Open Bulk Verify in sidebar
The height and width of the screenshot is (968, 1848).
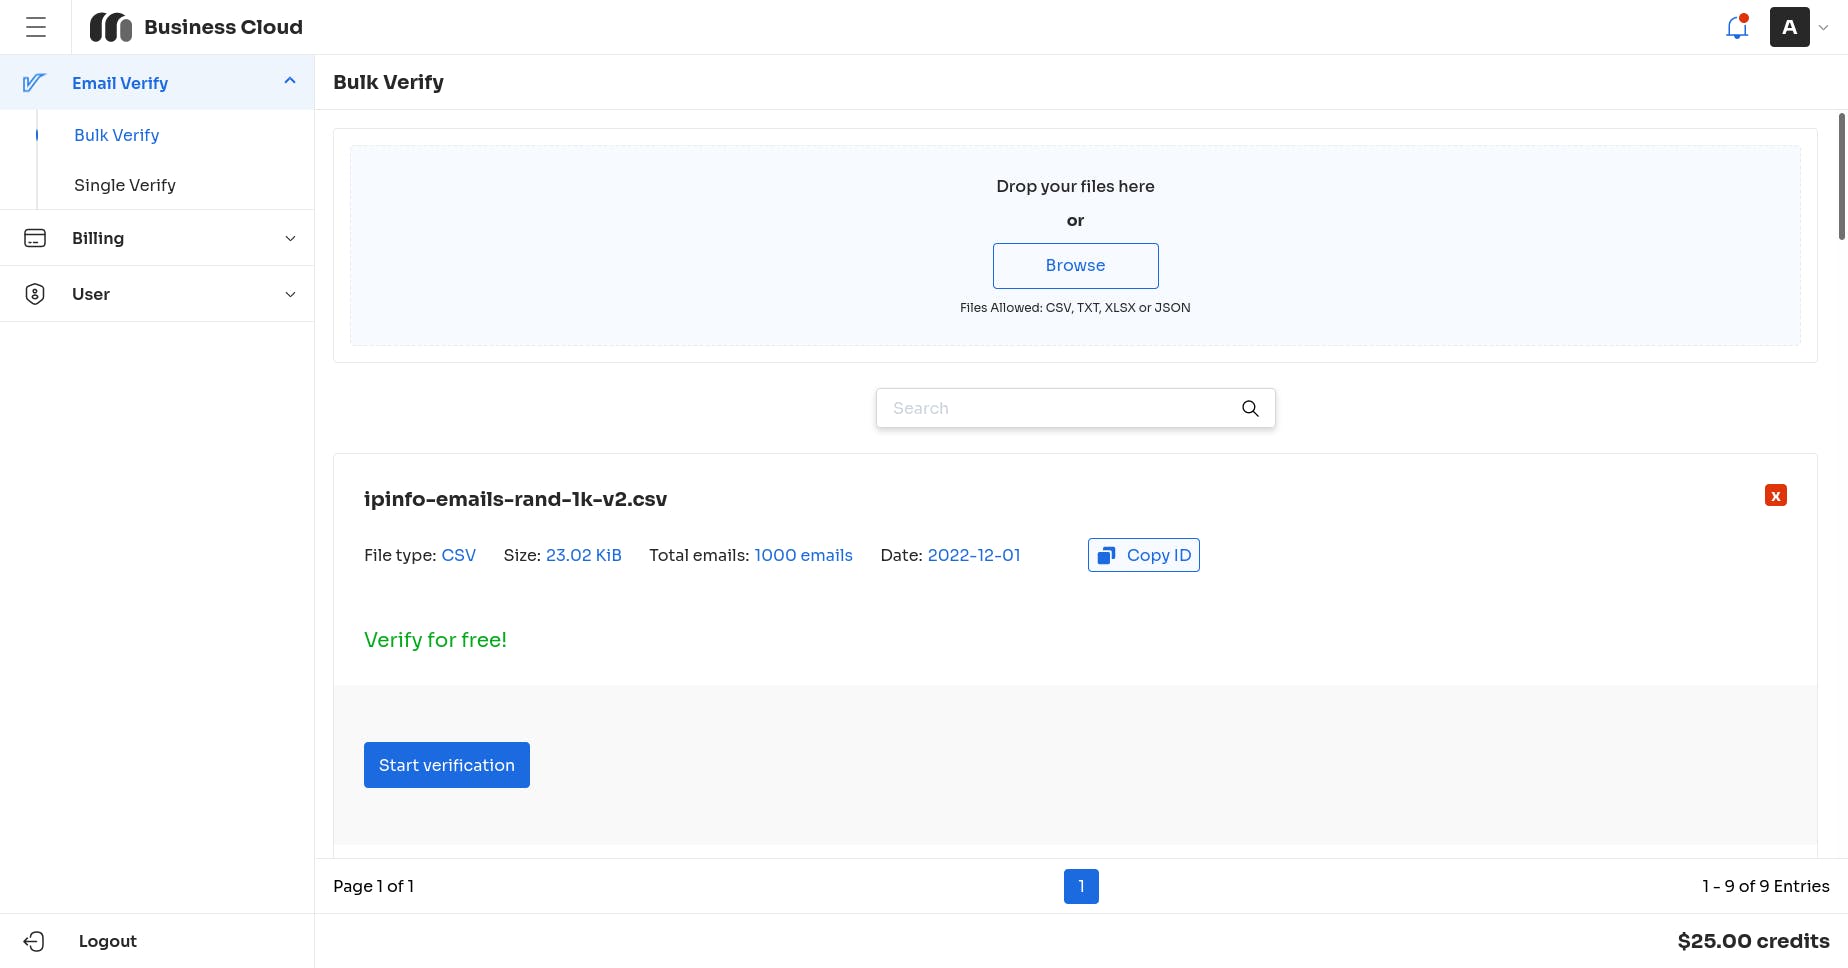pos(117,135)
